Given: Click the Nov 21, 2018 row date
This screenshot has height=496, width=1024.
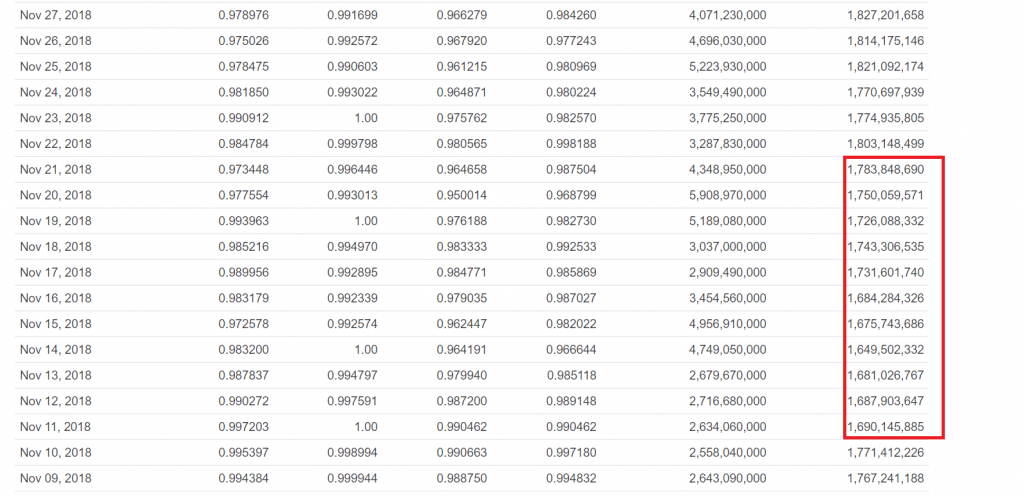Looking at the screenshot, I should tap(55, 170).
